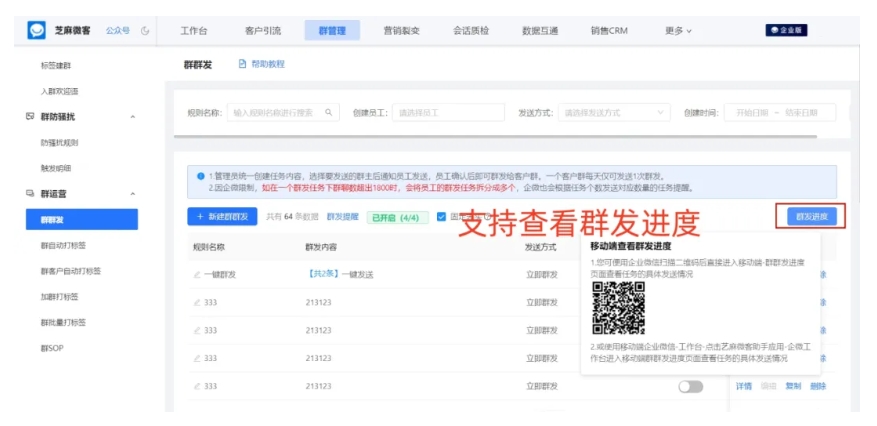The width and height of the screenshot is (877, 426).
Task: Click the 群发进度 button
Action: (x=812, y=216)
